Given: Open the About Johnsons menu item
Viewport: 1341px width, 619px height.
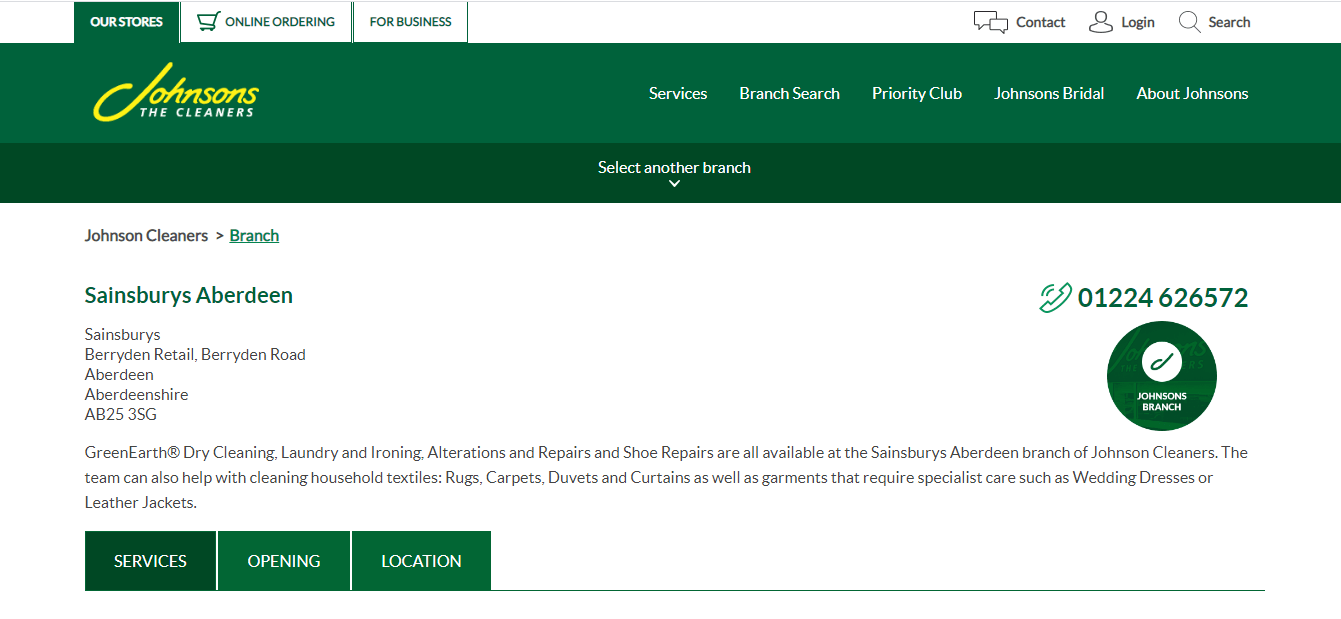Looking at the screenshot, I should (1192, 93).
